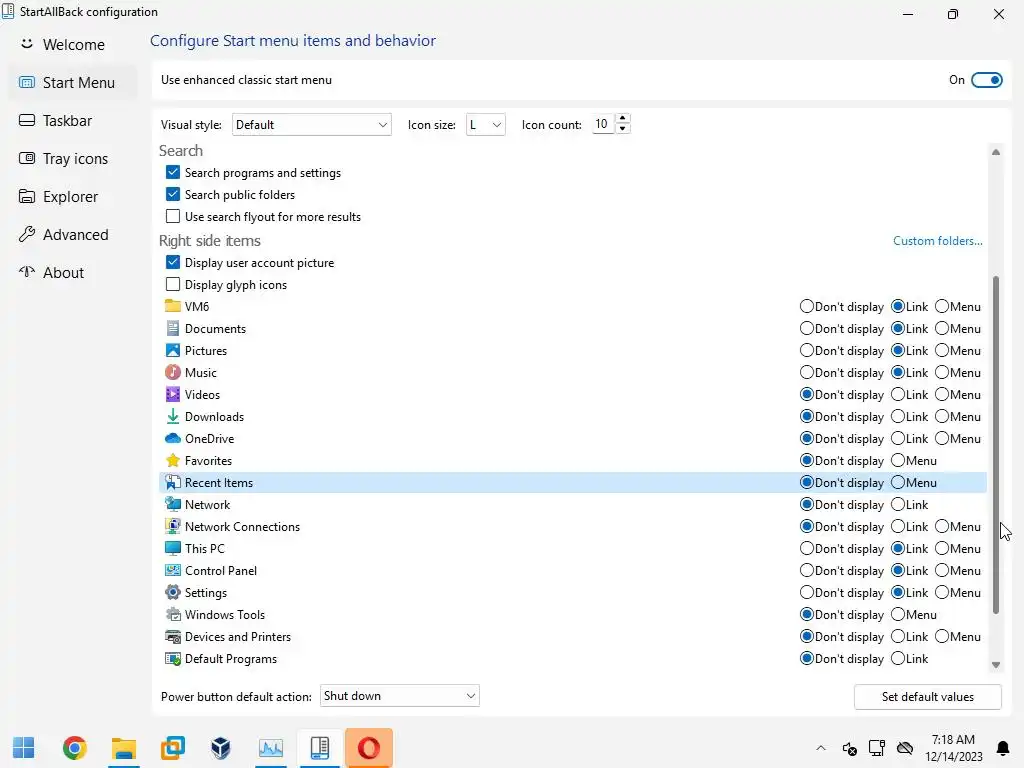This screenshot has height=768, width=1024.
Task: Switch to the Explorer section
Action: click(x=73, y=197)
